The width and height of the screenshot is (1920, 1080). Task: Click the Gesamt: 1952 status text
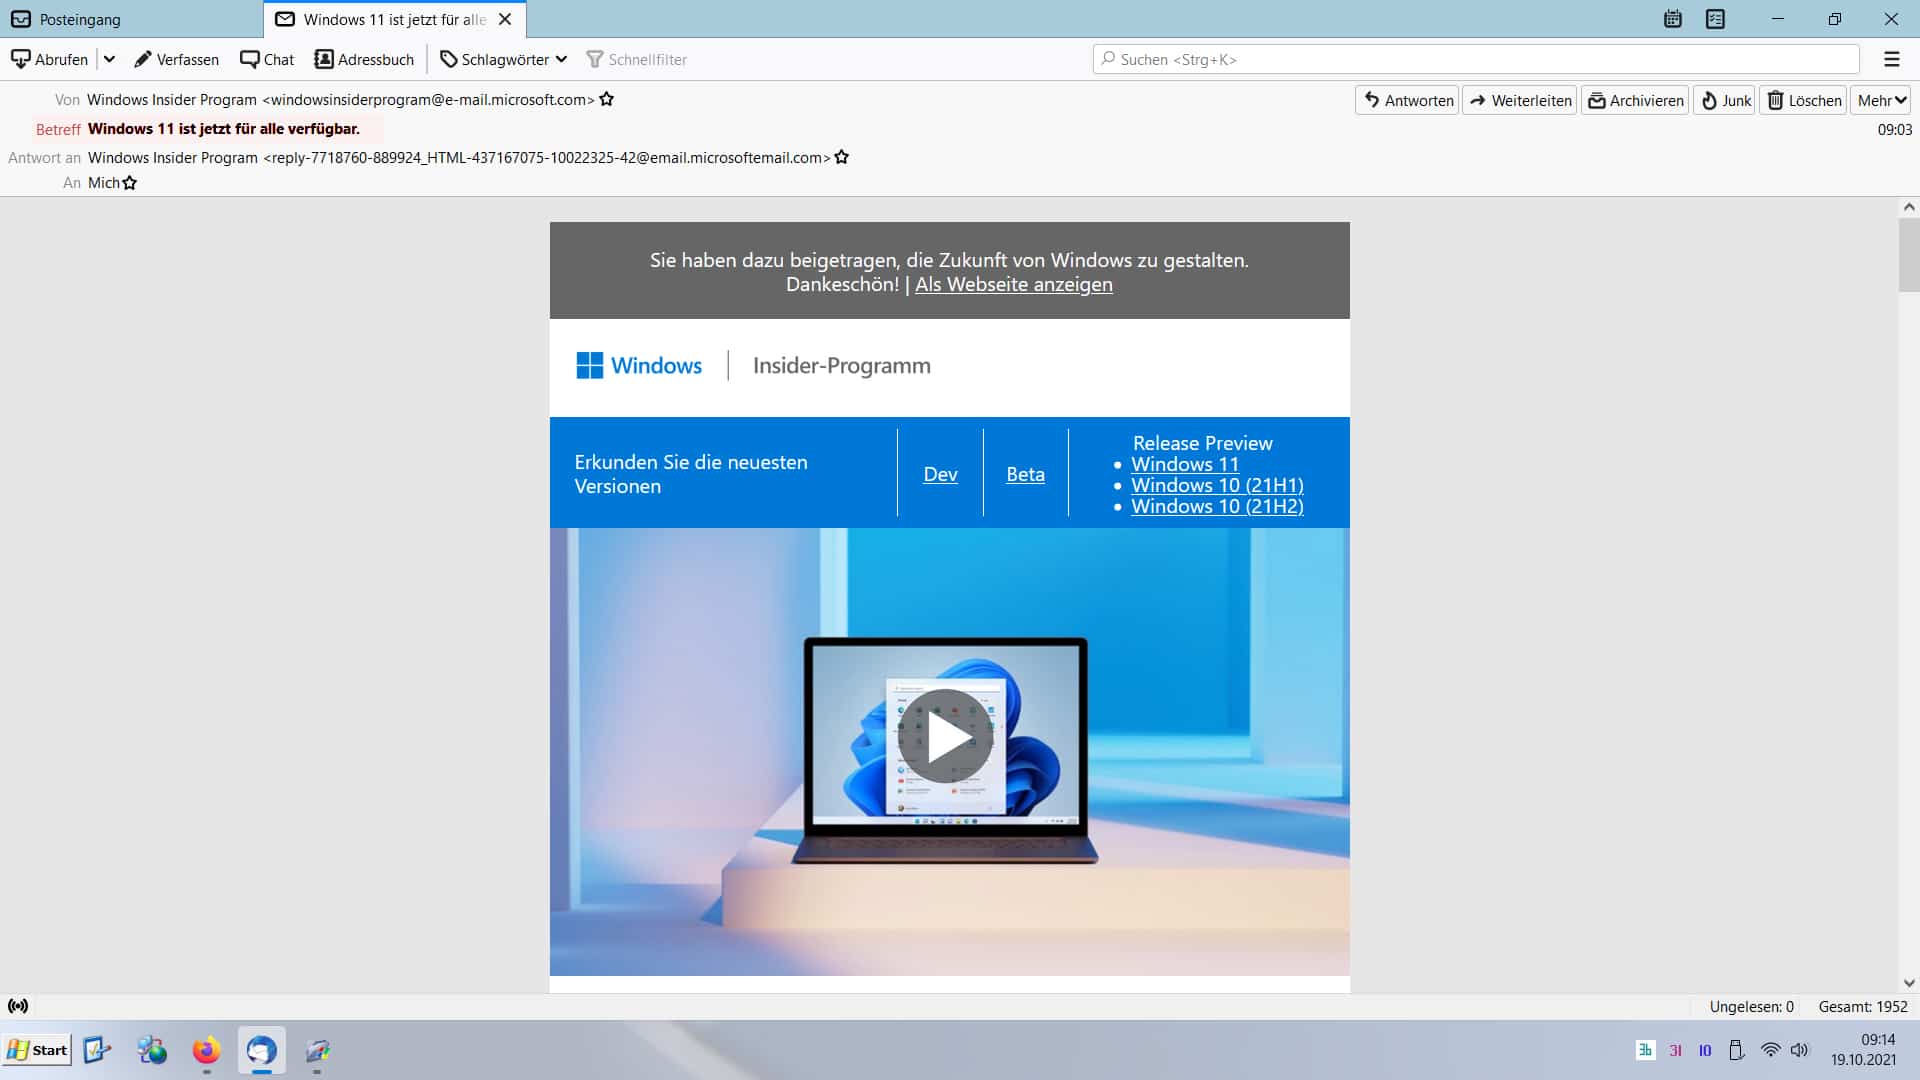point(1862,1007)
